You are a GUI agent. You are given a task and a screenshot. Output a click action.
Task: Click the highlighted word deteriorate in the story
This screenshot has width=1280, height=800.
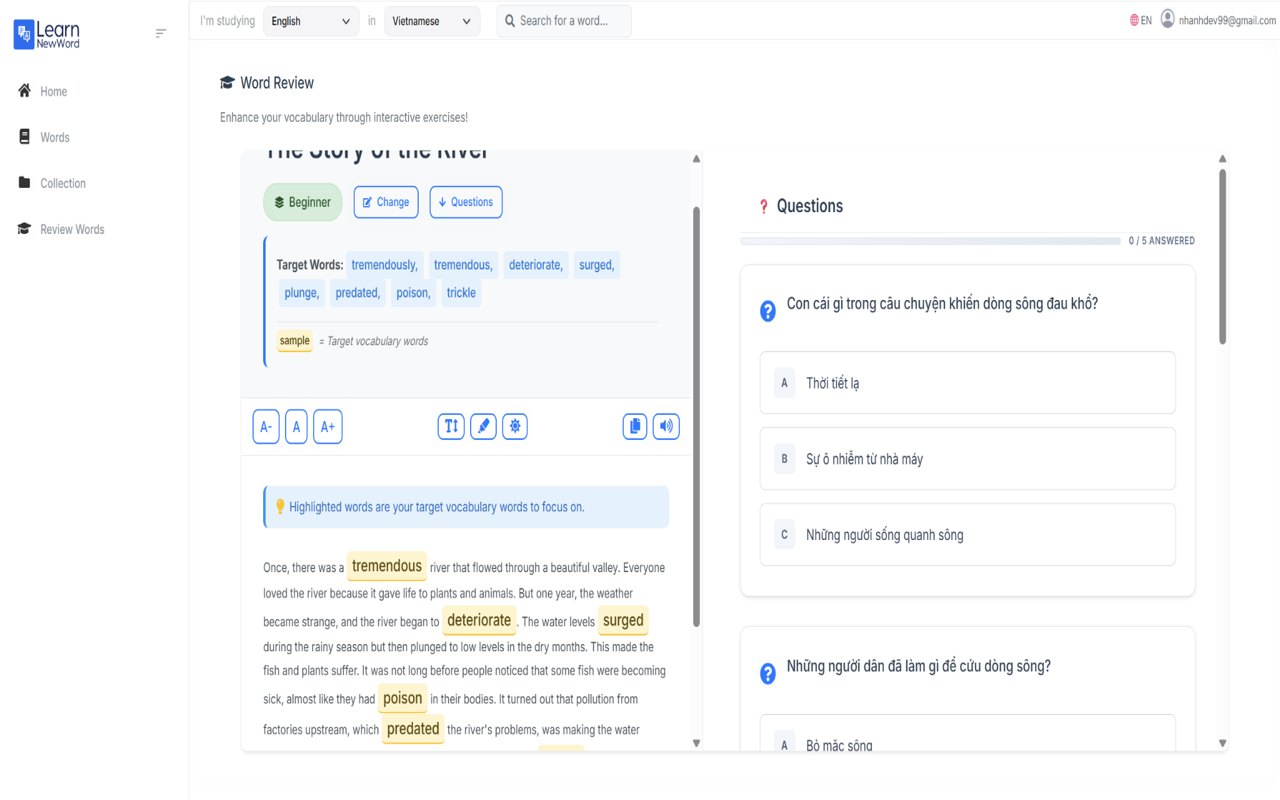click(479, 620)
